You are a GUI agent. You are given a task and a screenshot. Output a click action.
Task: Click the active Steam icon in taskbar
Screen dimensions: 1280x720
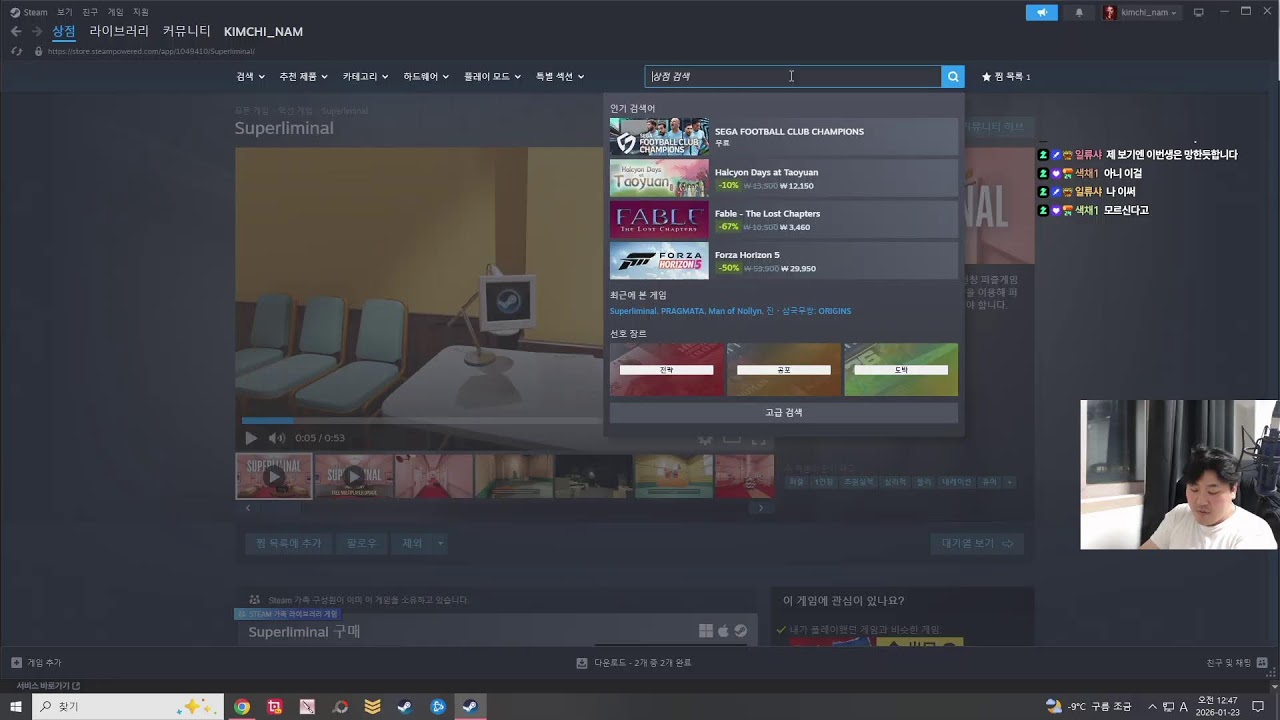pyautogui.click(x=470, y=707)
